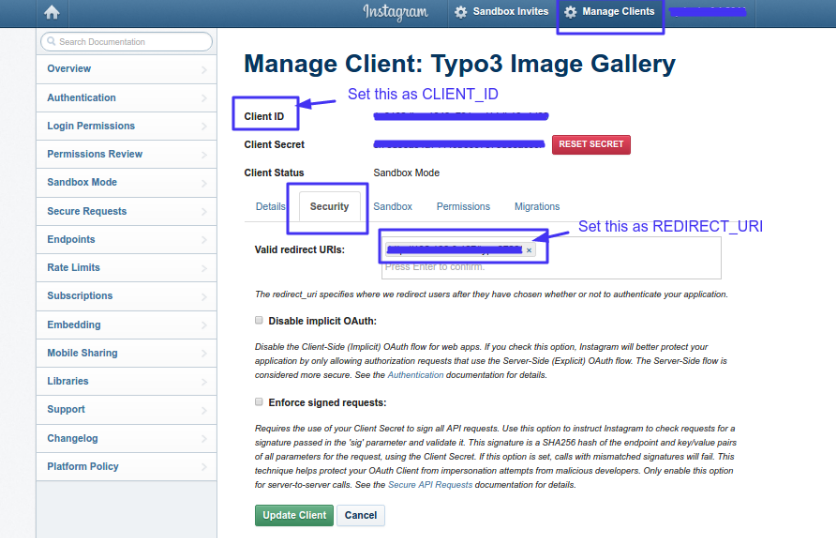Open the Secure Requests sidebar item

click(x=126, y=211)
